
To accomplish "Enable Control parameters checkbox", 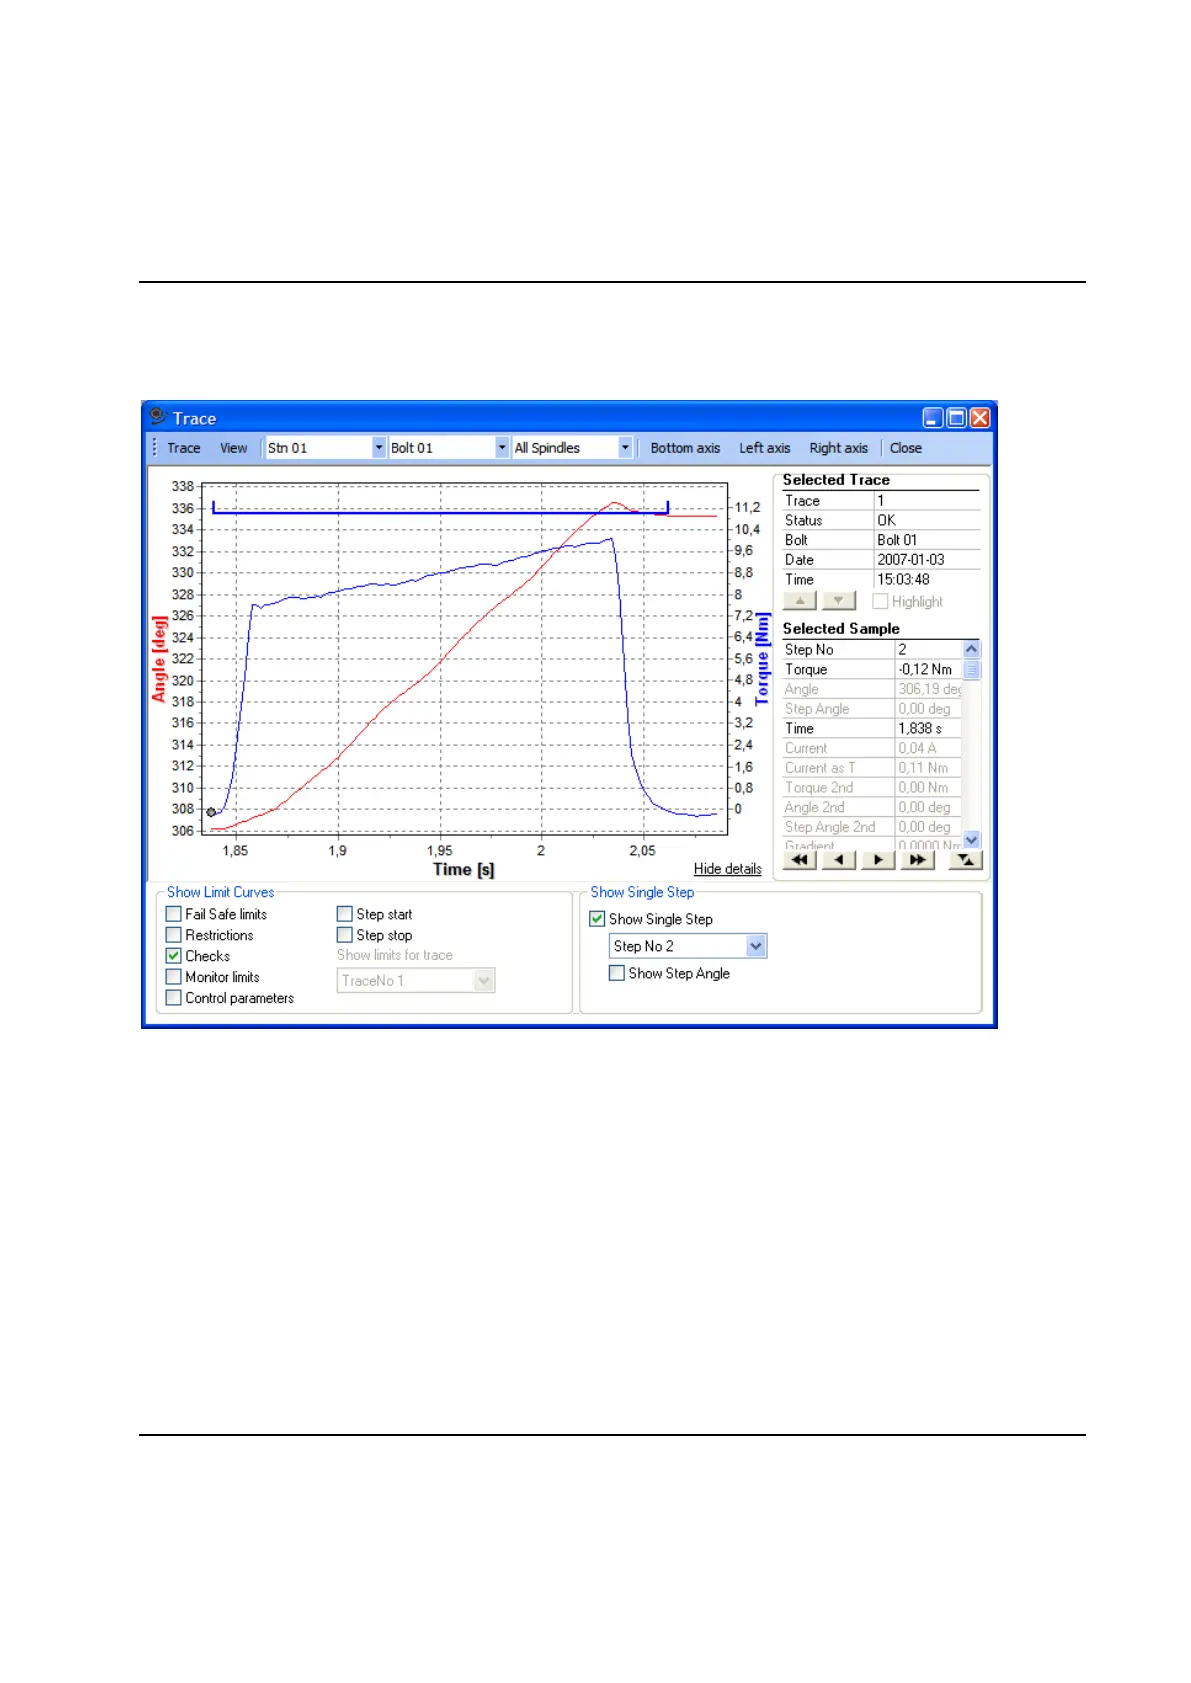I will (174, 998).
